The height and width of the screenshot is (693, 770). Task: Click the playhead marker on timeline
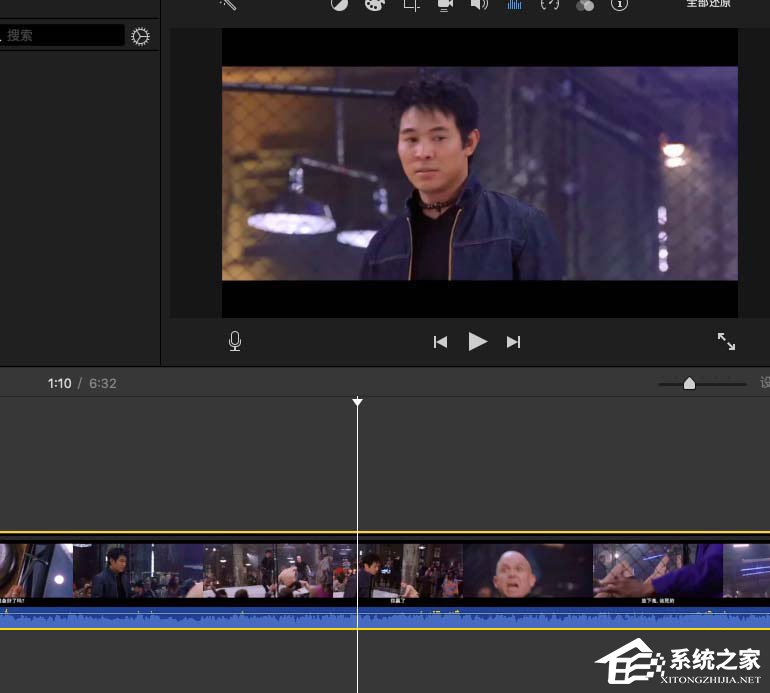pyautogui.click(x=358, y=401)
